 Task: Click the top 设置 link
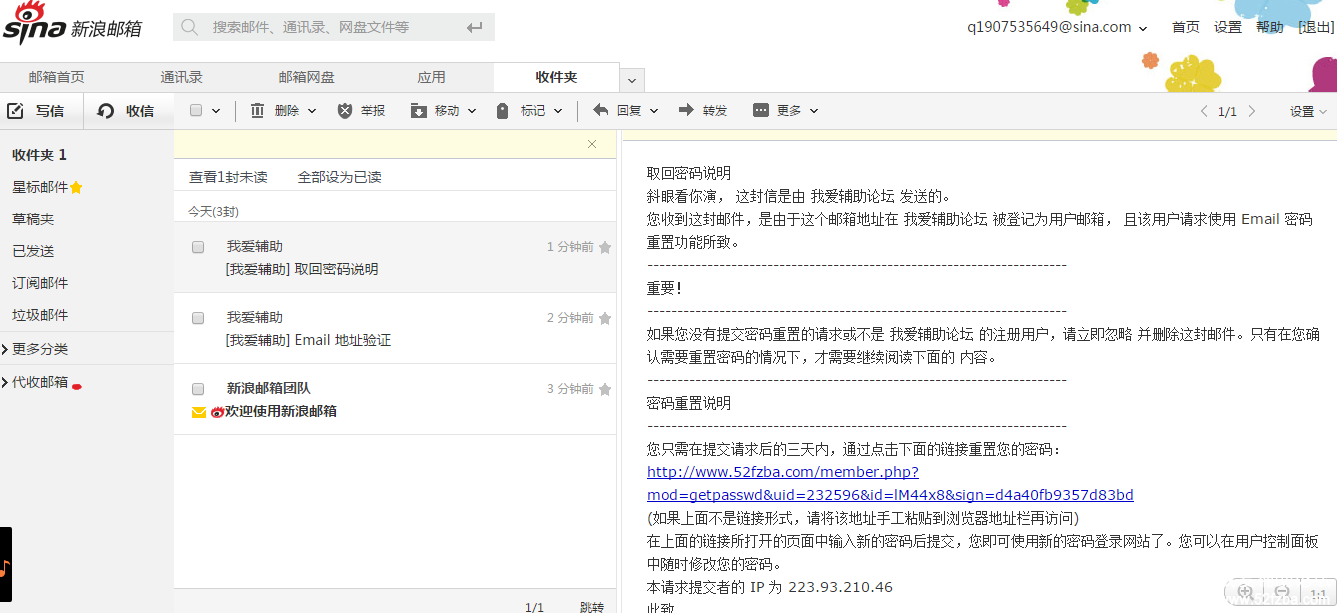(x=1228, y=27)
